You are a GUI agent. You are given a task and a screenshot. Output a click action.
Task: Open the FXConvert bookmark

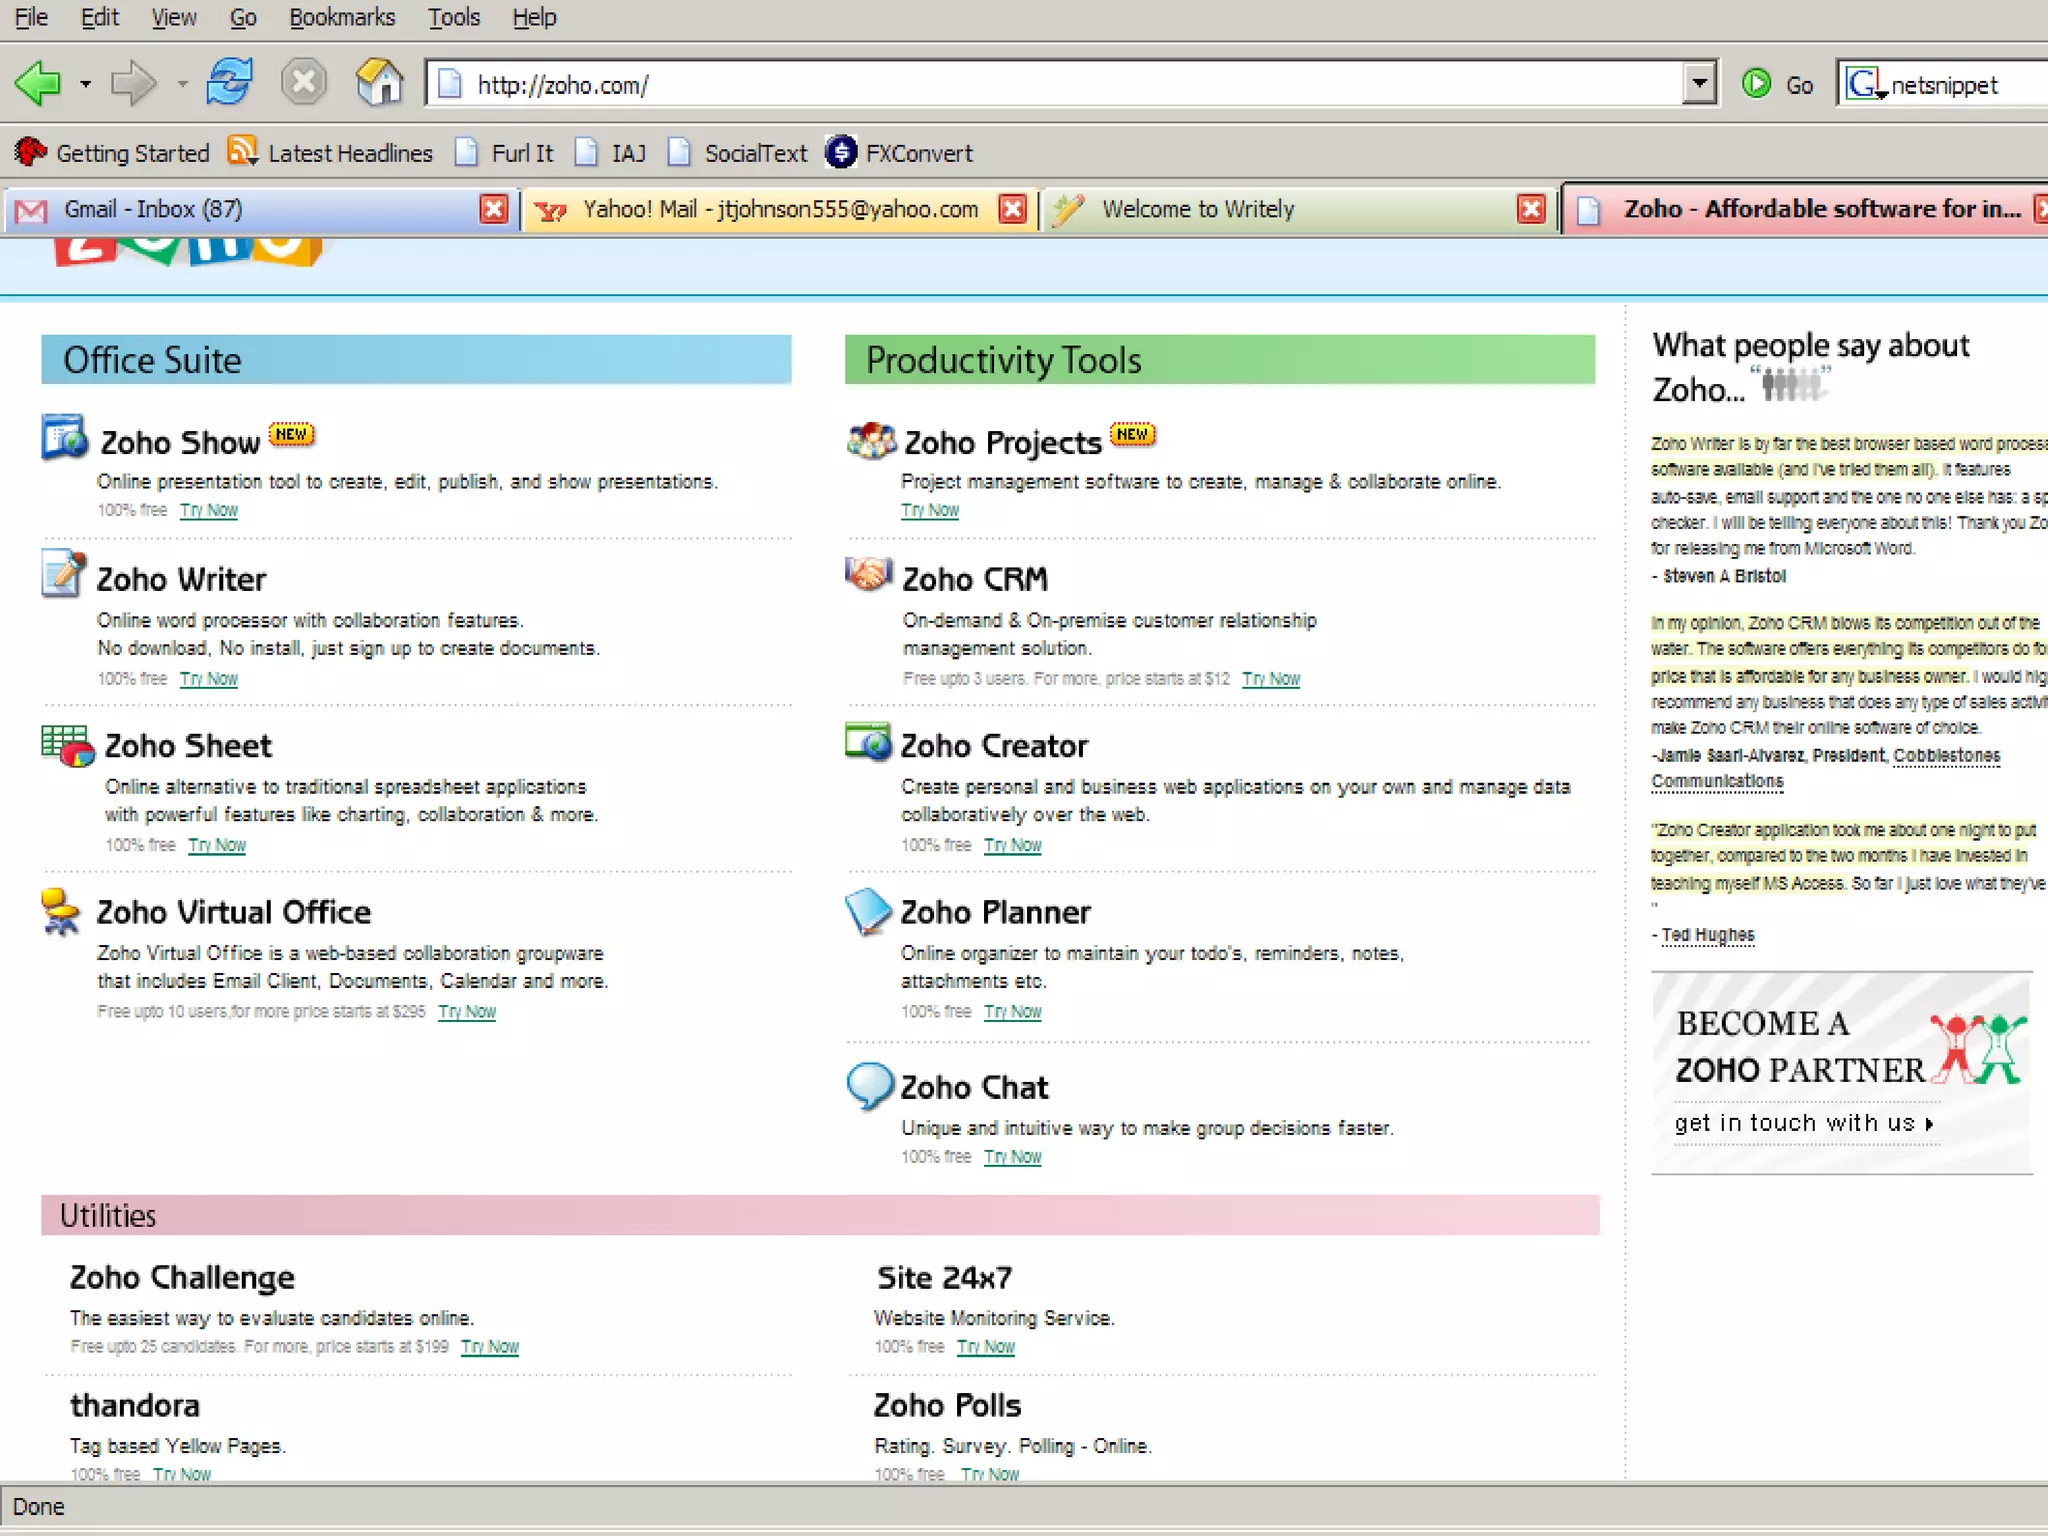click(899, 153)
